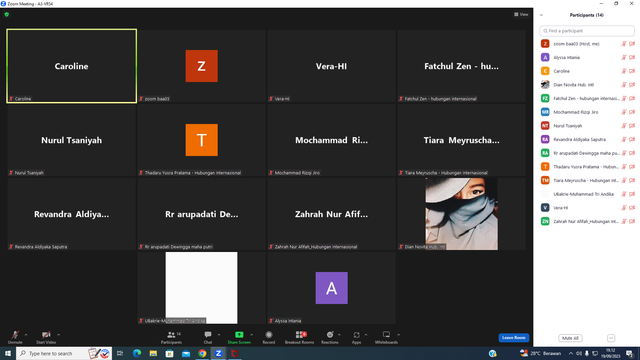The image size is (640, 360).
Task: Open audio options arrow beside Unmute
Action: (x=26, y=335)
